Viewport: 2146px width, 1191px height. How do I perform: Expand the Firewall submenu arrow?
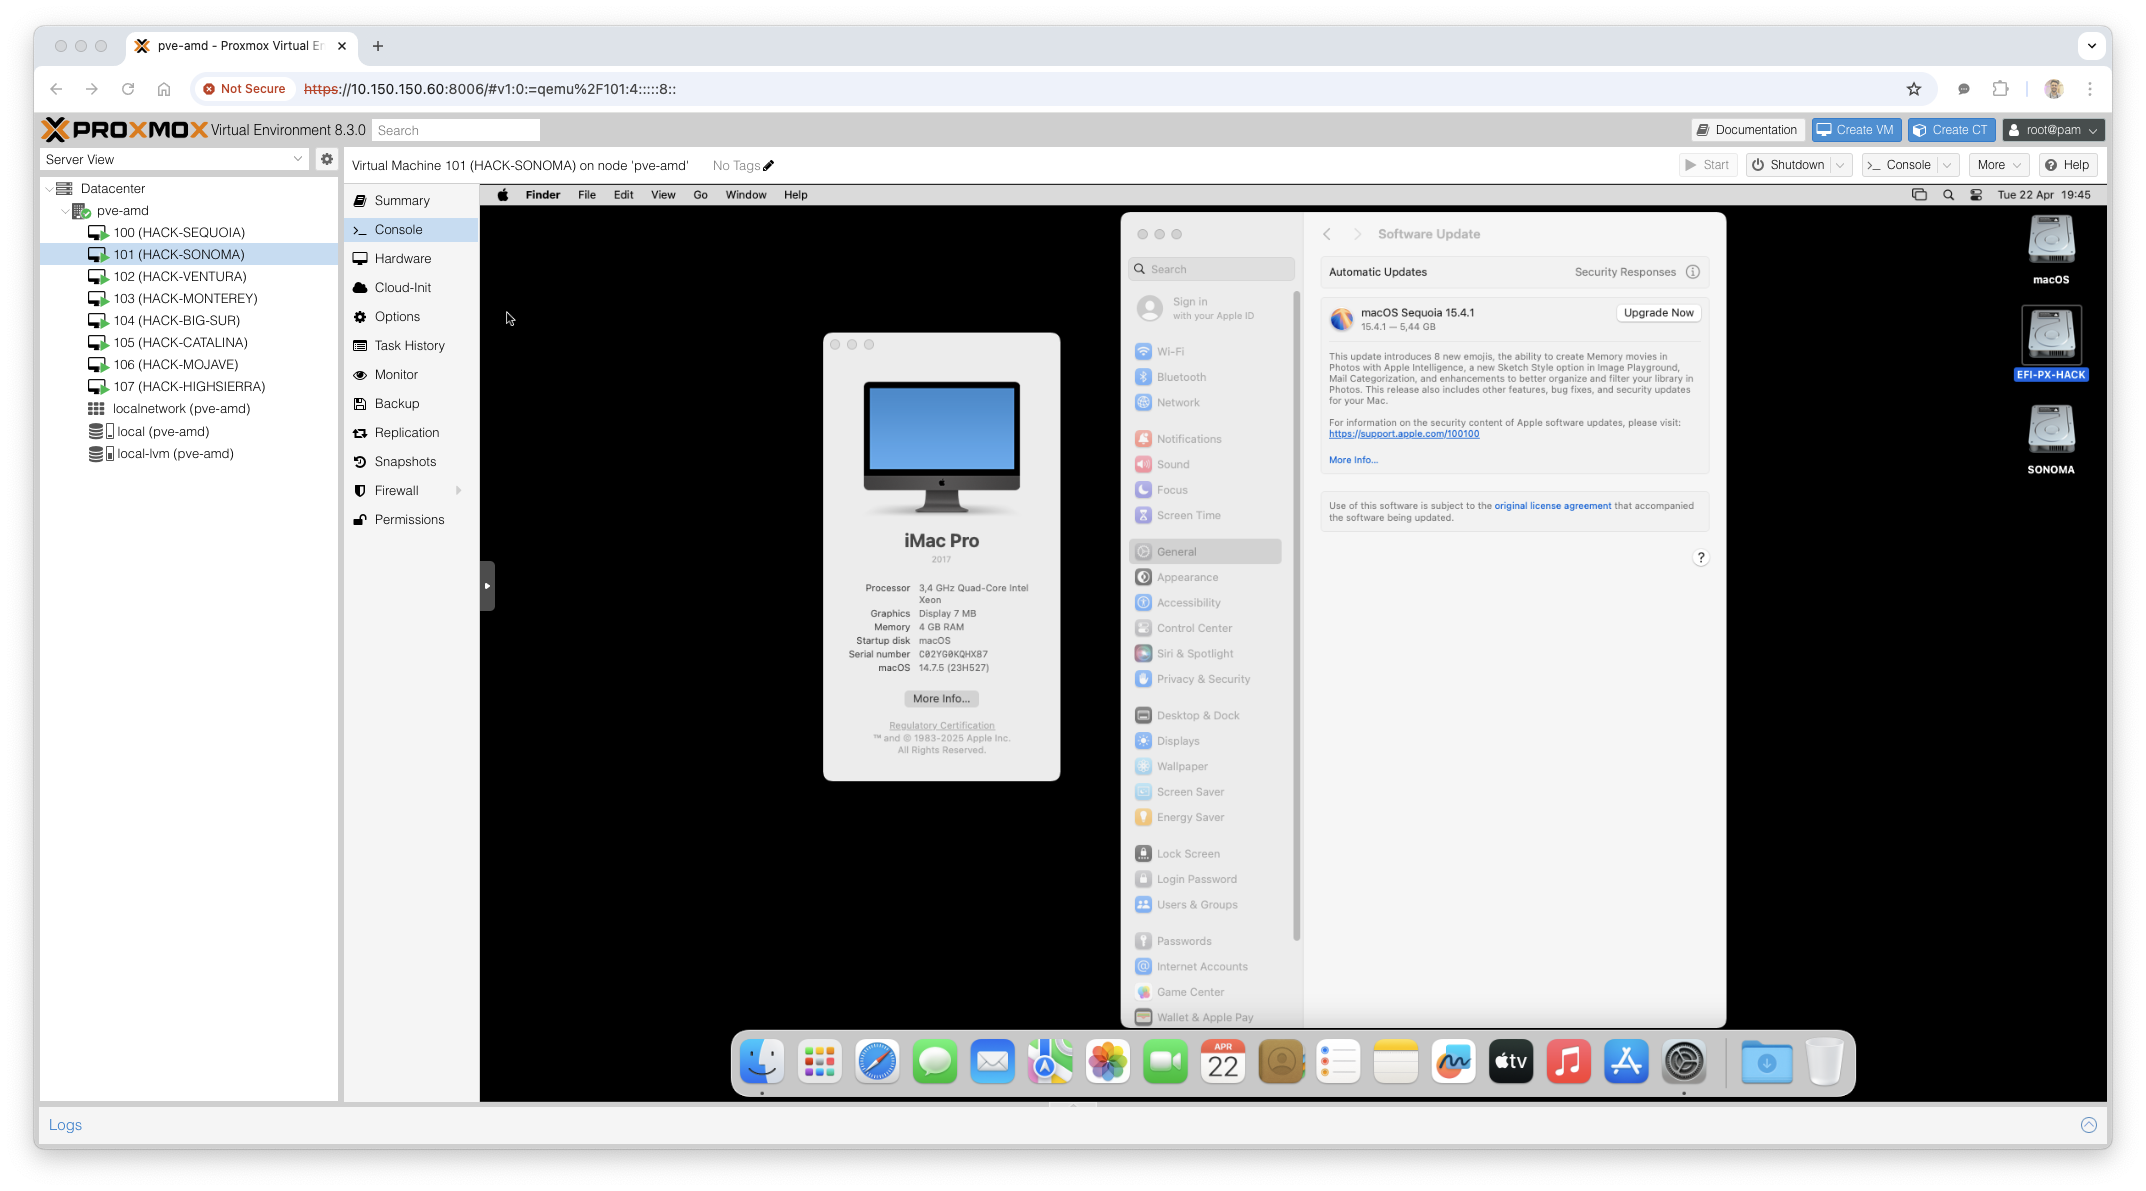458,491
